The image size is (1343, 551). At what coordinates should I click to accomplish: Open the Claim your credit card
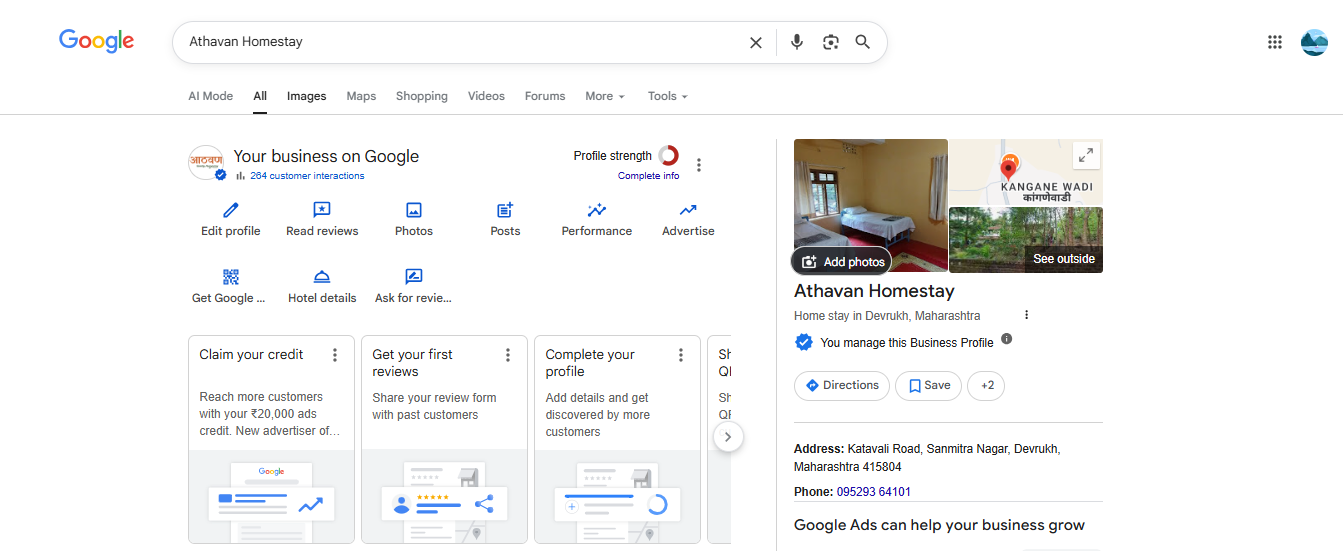pyautogui.click(x=271, y=440)
